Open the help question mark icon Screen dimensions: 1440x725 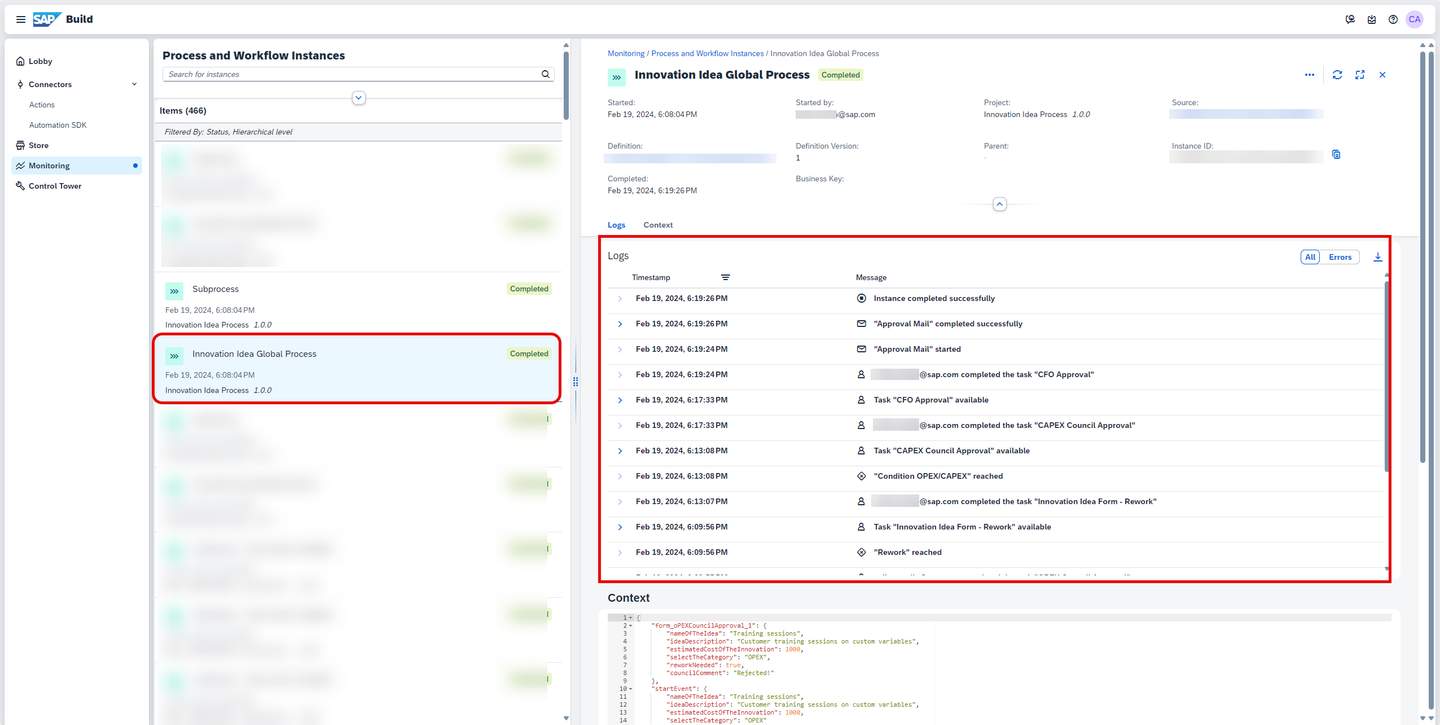pyautogui.click(x=1393, y=19)
